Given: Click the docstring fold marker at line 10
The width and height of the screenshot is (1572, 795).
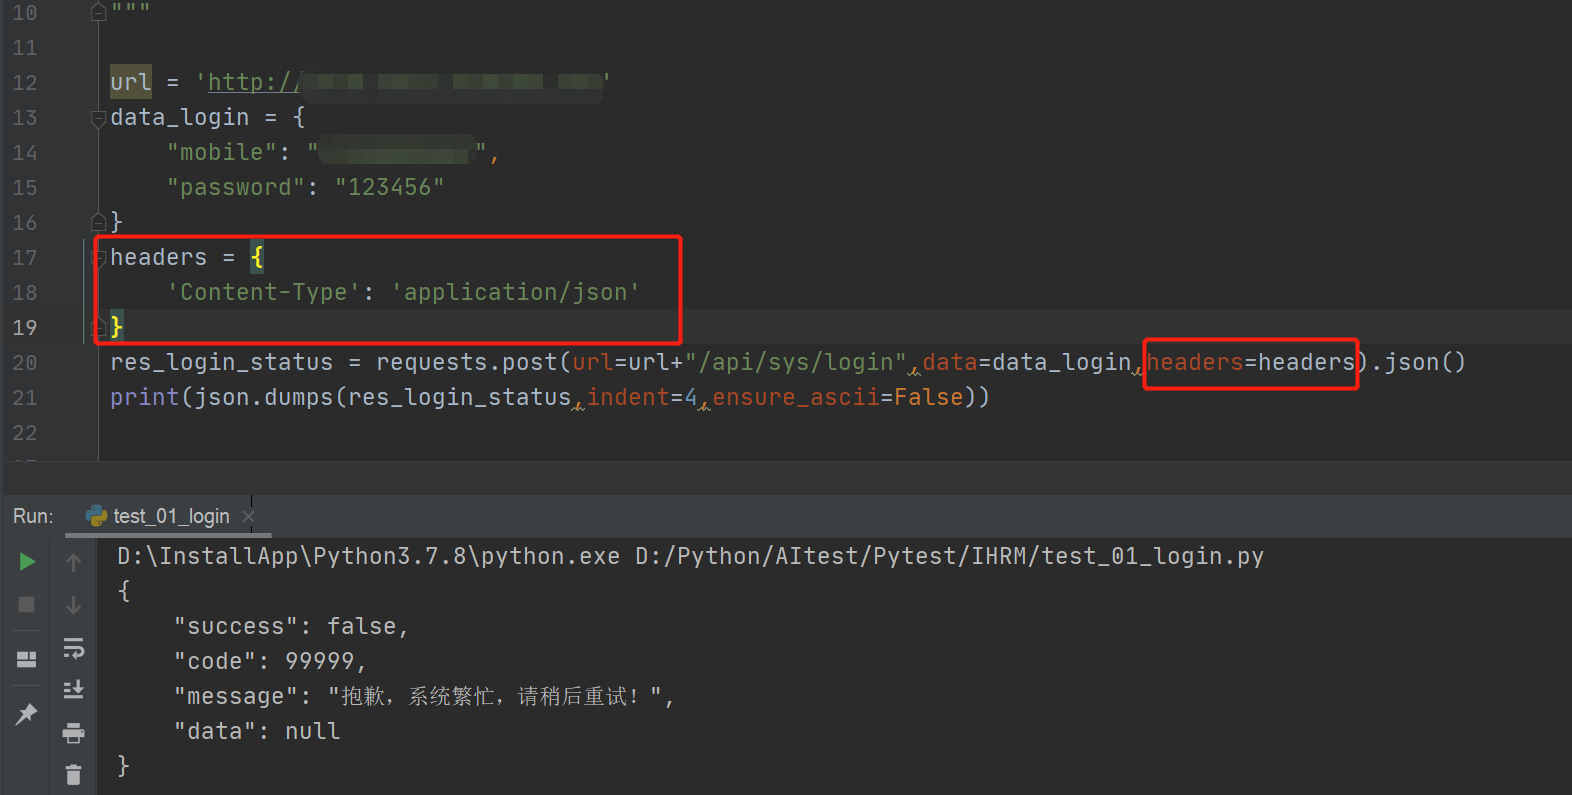Looking at the screenshot, I should click(98, 12).
